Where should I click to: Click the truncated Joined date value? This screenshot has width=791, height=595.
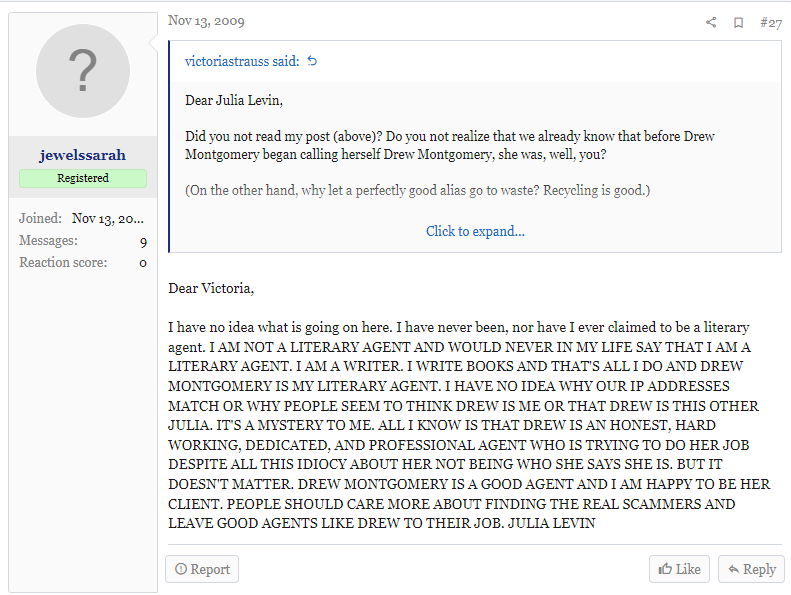click(109, 218)
